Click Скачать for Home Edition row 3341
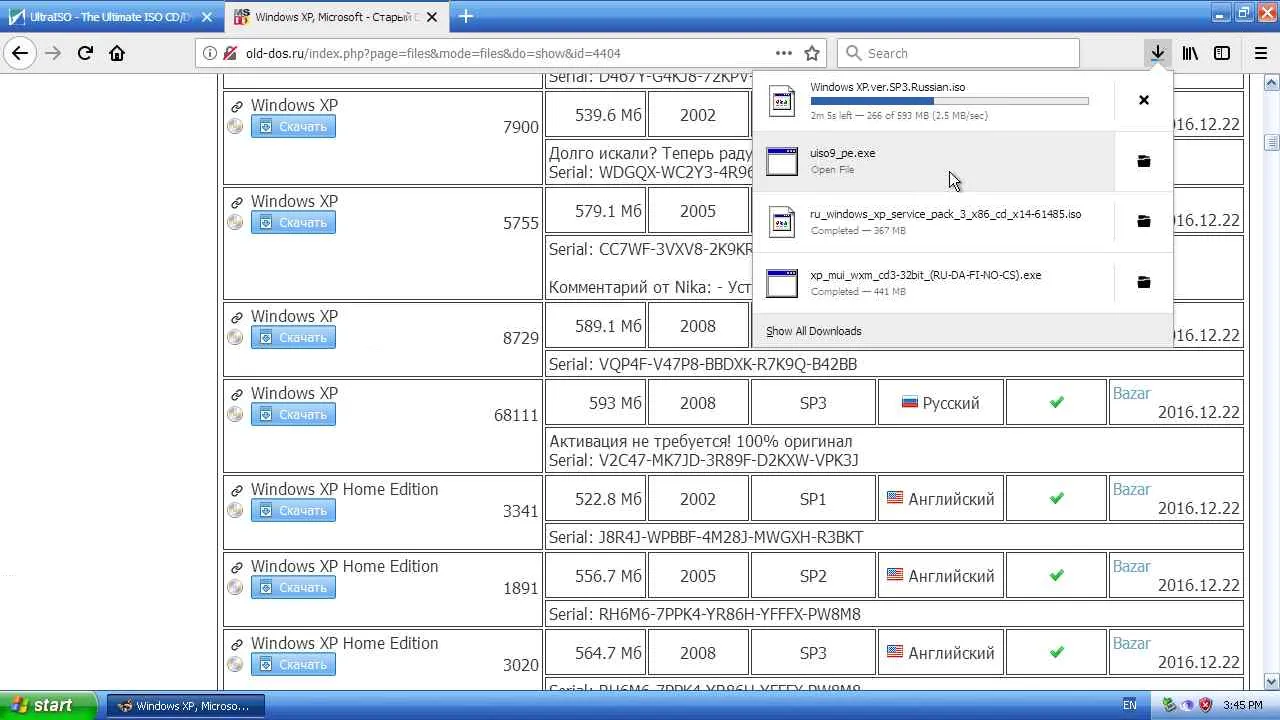The width and height of the screenshot is (1280, 720). 293,510
